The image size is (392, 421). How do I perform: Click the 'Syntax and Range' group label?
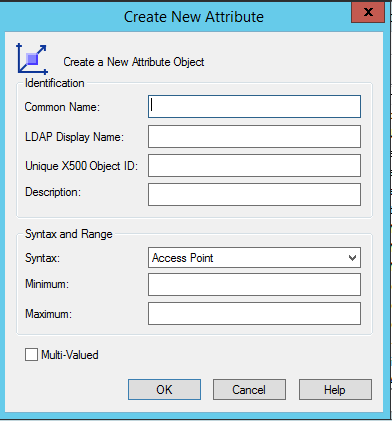(x=69, y=234)
